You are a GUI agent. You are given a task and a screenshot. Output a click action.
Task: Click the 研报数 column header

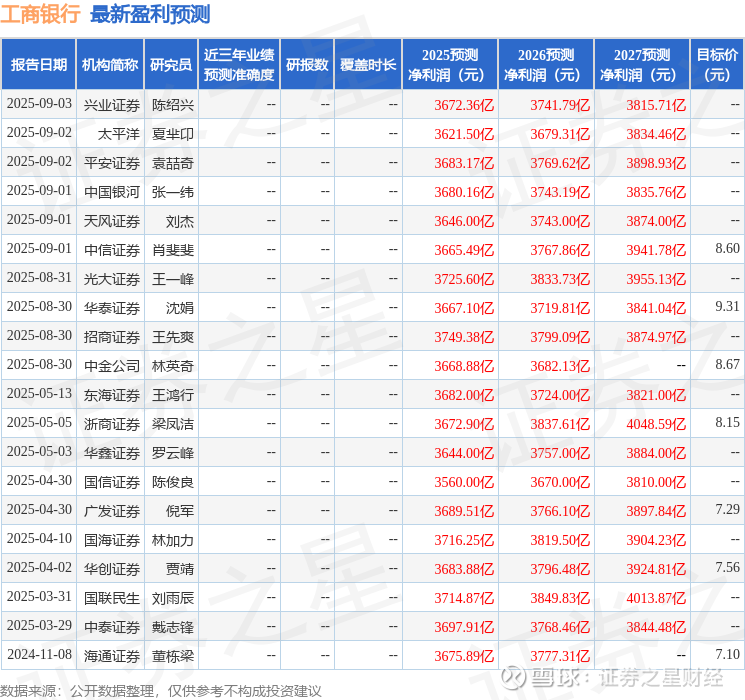click(307, 65)
